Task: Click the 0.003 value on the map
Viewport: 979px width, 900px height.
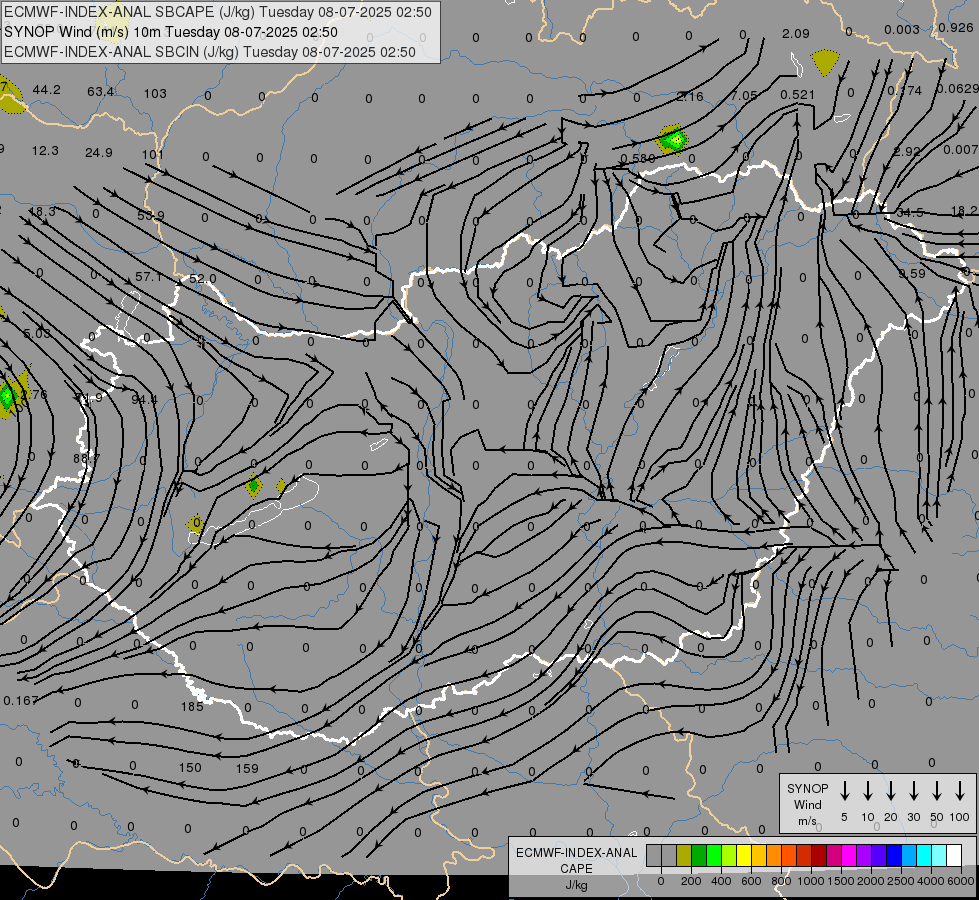Action: click(902, 29)
